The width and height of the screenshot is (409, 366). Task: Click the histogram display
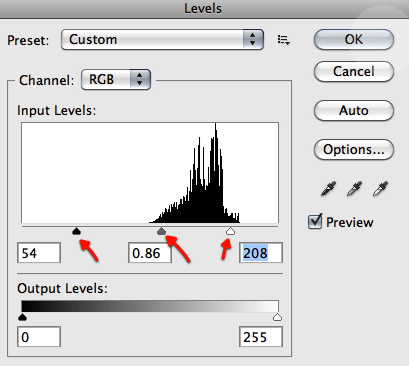[150, 173]
